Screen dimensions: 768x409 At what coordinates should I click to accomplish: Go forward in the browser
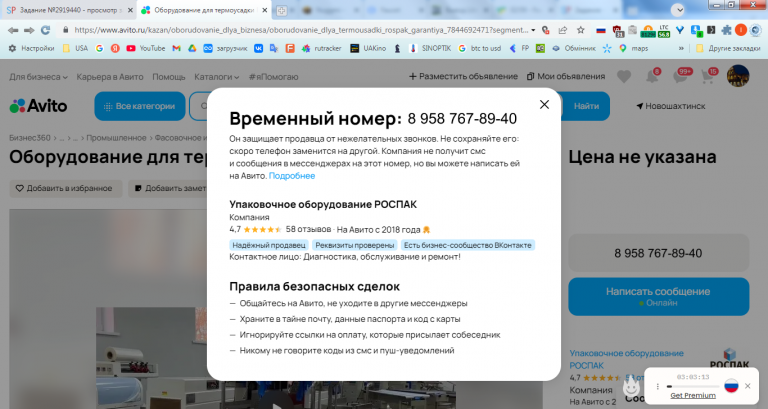[29, 30]
